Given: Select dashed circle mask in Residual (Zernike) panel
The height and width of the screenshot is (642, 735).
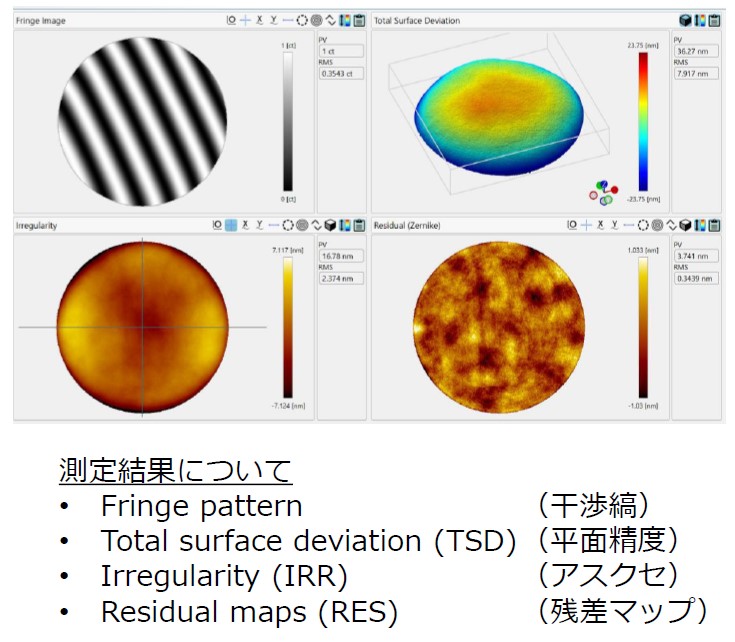Looking at the screenshot, I should pos(643,225).
